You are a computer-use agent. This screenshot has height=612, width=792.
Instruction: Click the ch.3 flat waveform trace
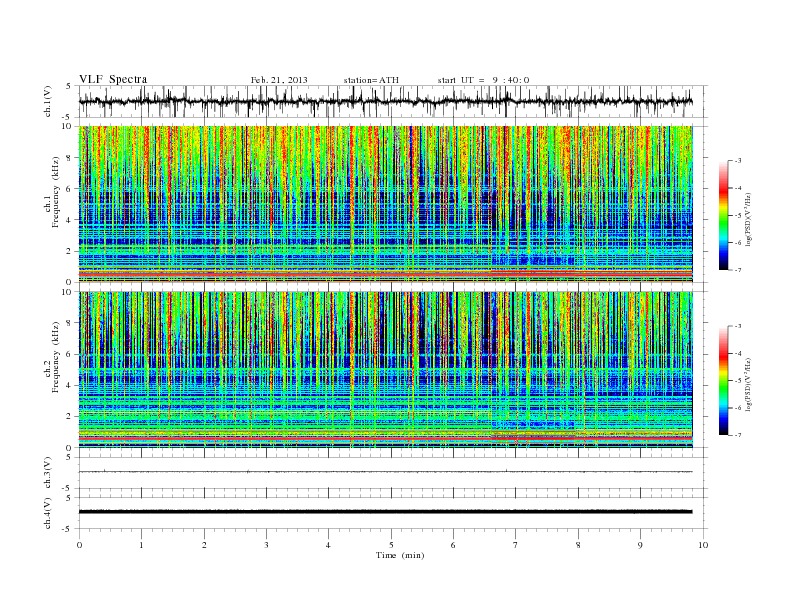coord(385,472)
